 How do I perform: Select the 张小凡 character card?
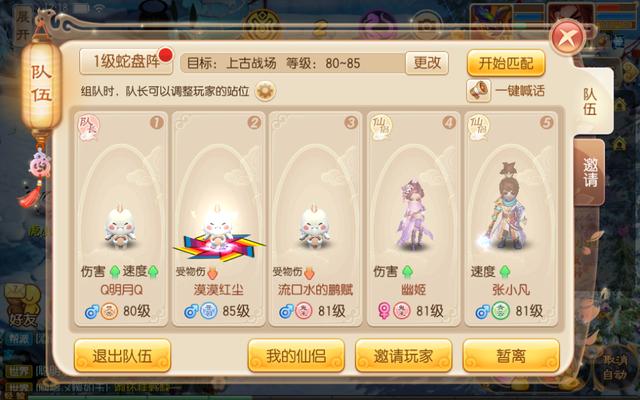511,219
